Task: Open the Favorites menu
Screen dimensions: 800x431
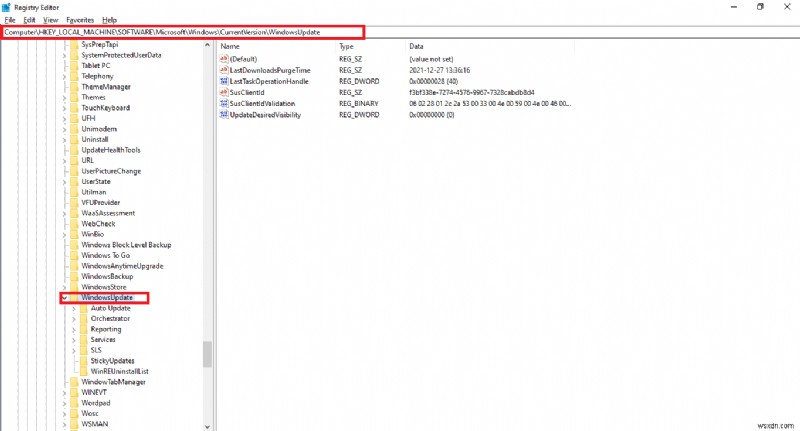Action: [x=80, y=20]
